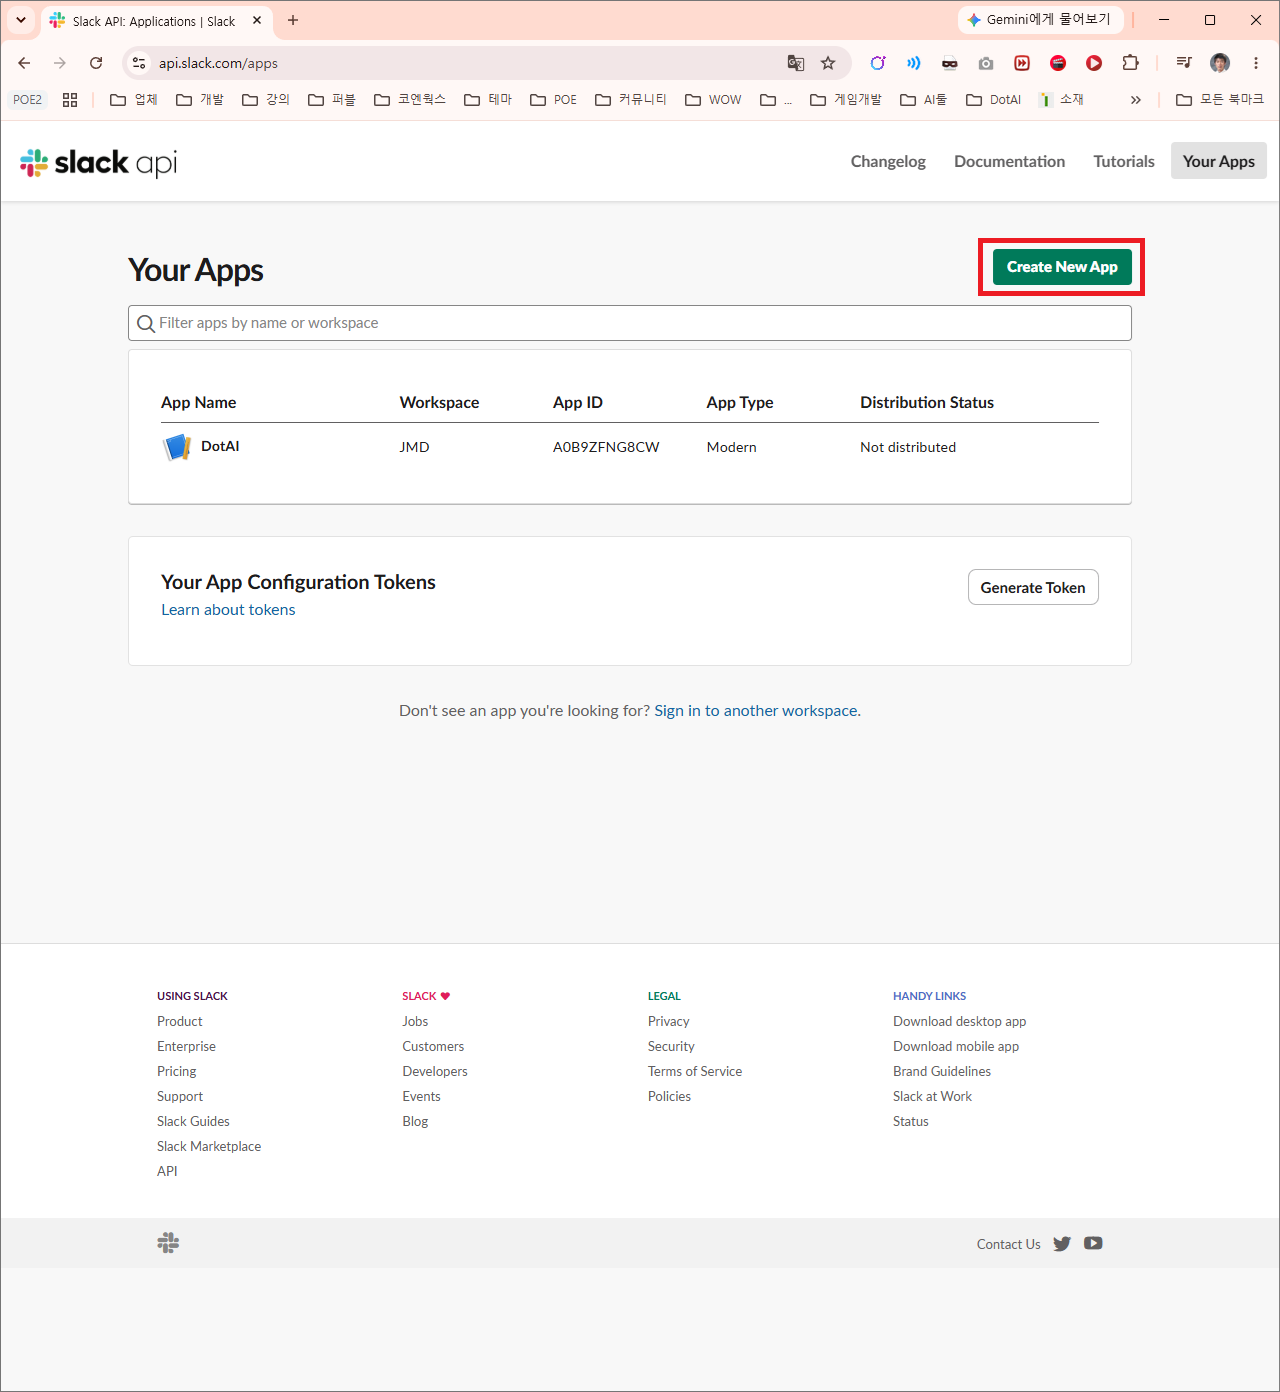Open the Changelog nav item
1280x1392 pixels.
click(x=888, y=161)
